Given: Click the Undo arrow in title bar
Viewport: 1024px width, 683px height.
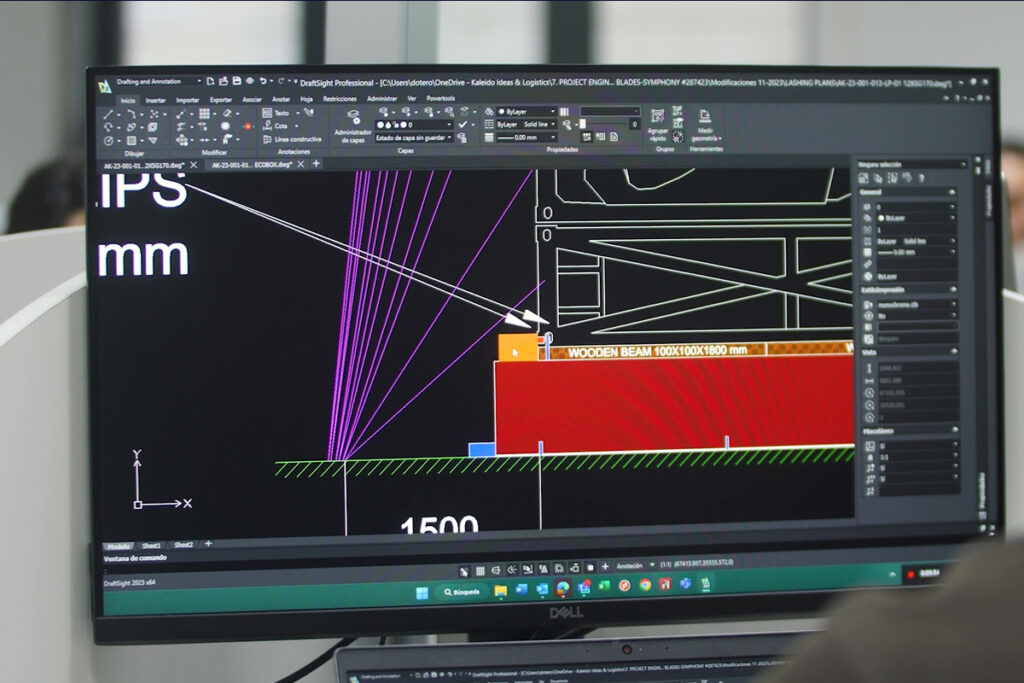Looking at the screenshot, I should coord(263,81).
